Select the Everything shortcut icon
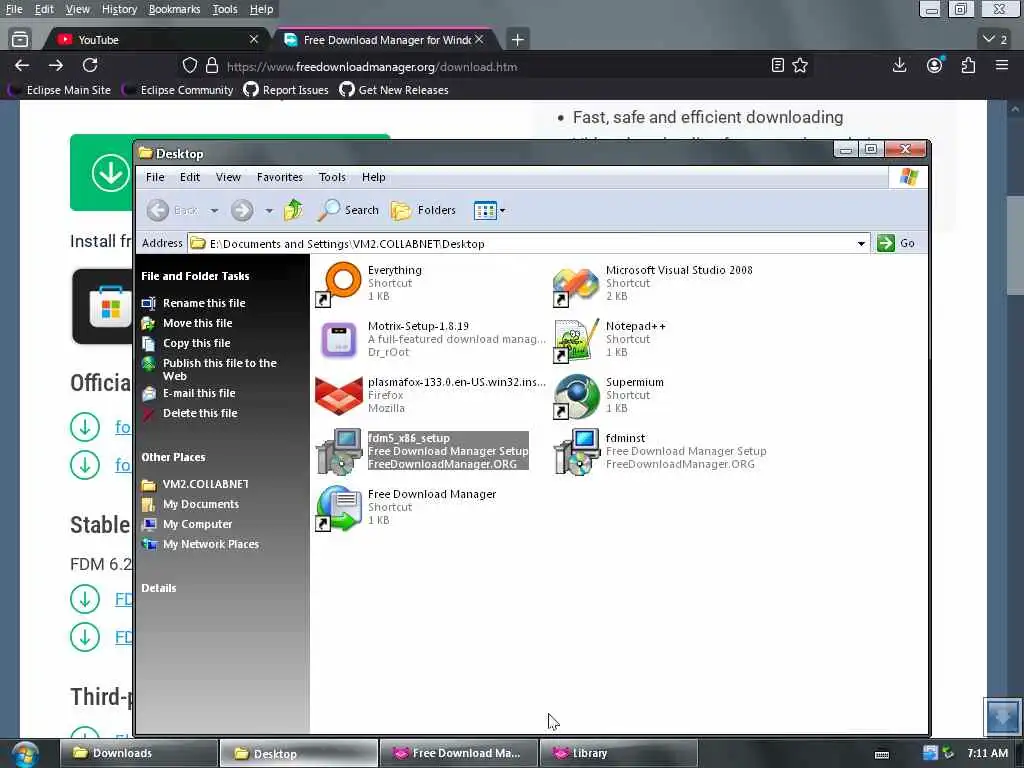 (x=338, y=283)
